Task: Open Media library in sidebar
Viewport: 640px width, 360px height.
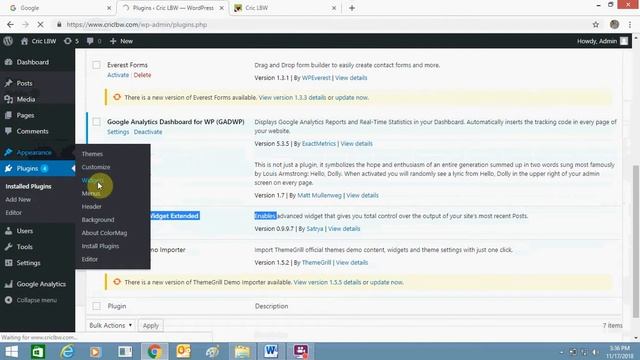Action: click(x=26, y=99)
